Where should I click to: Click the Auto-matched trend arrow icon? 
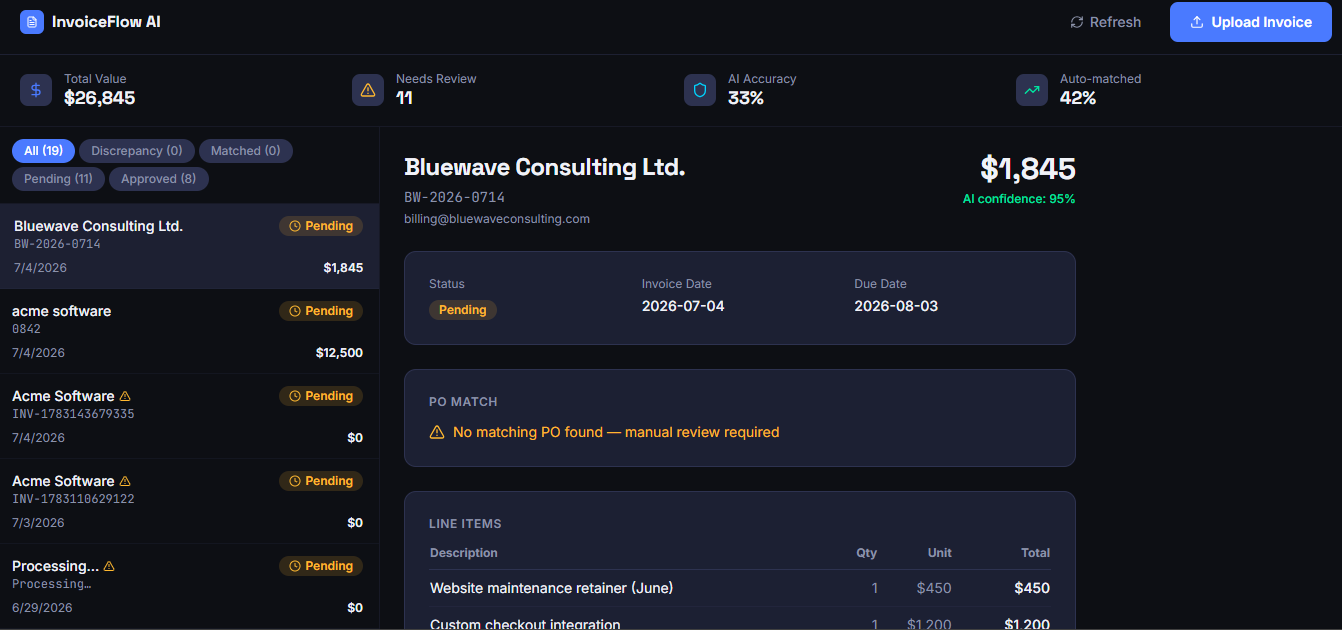pyautogui.click(x=1032, y=90)
